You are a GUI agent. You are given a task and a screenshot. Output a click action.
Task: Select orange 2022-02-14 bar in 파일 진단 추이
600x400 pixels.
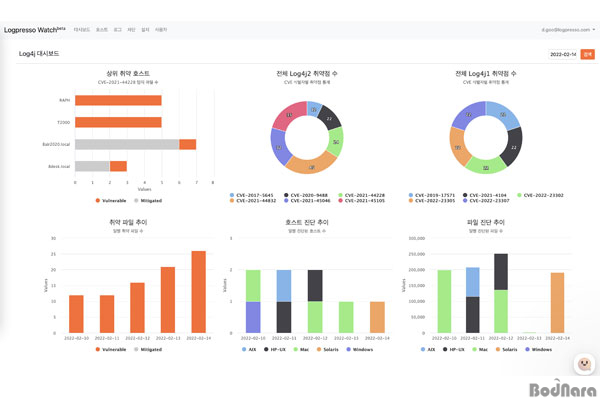[x=558, y=303]
